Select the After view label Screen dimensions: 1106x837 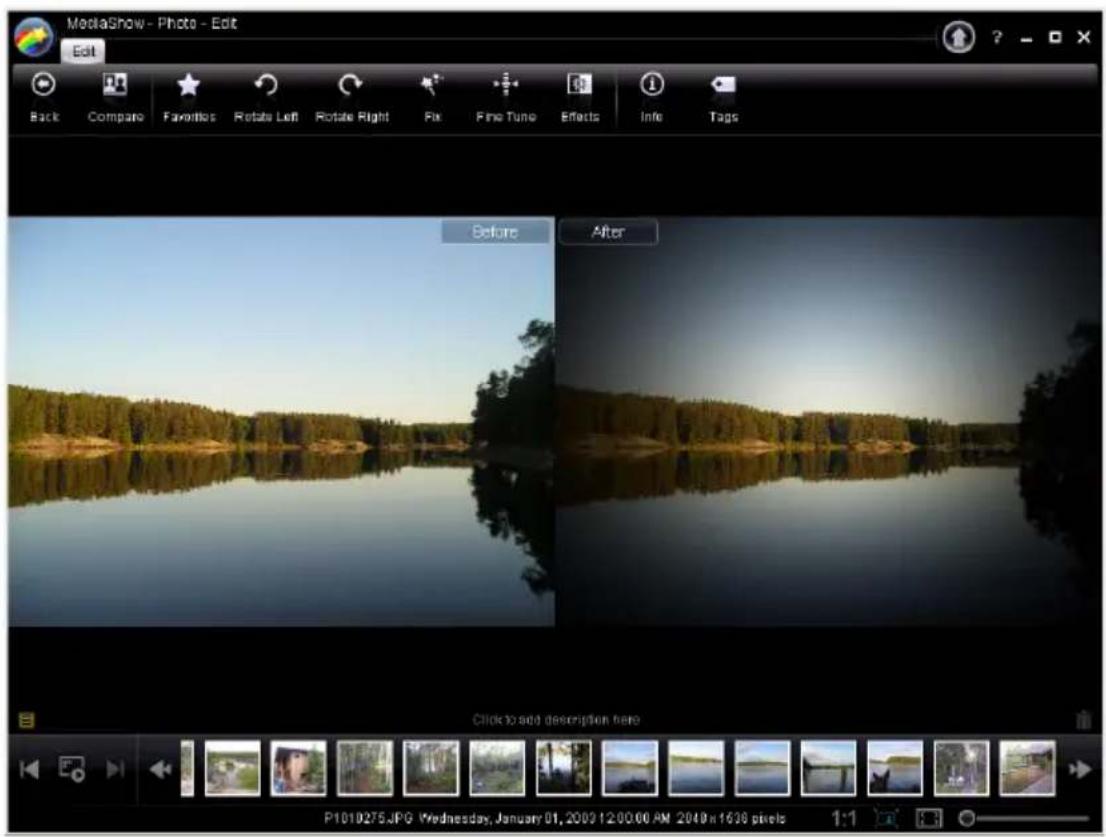point(608,232)
